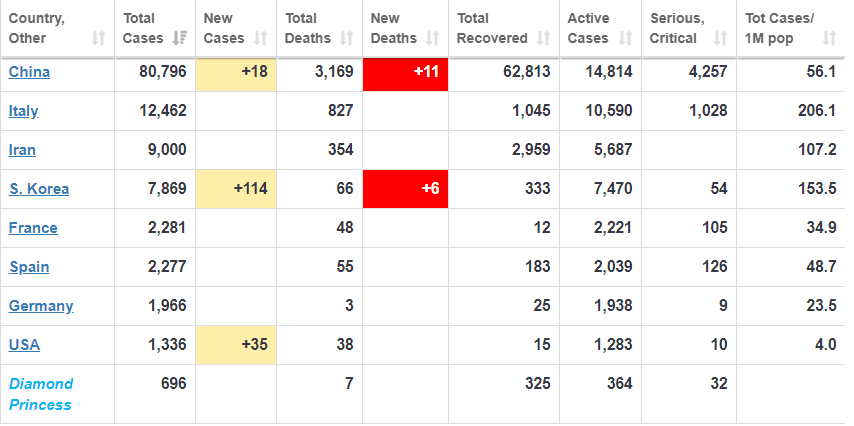Select Italy's total deaths value 827

click(341, 111)
